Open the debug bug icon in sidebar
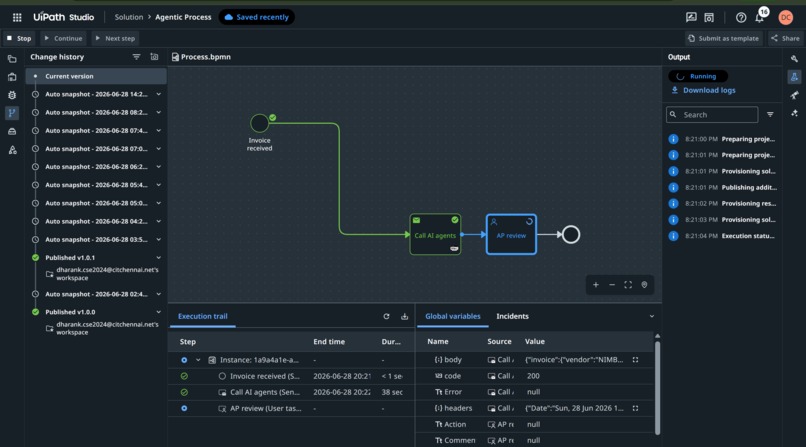The width and height of the screenshot is (806, 447). pos(12,95)
